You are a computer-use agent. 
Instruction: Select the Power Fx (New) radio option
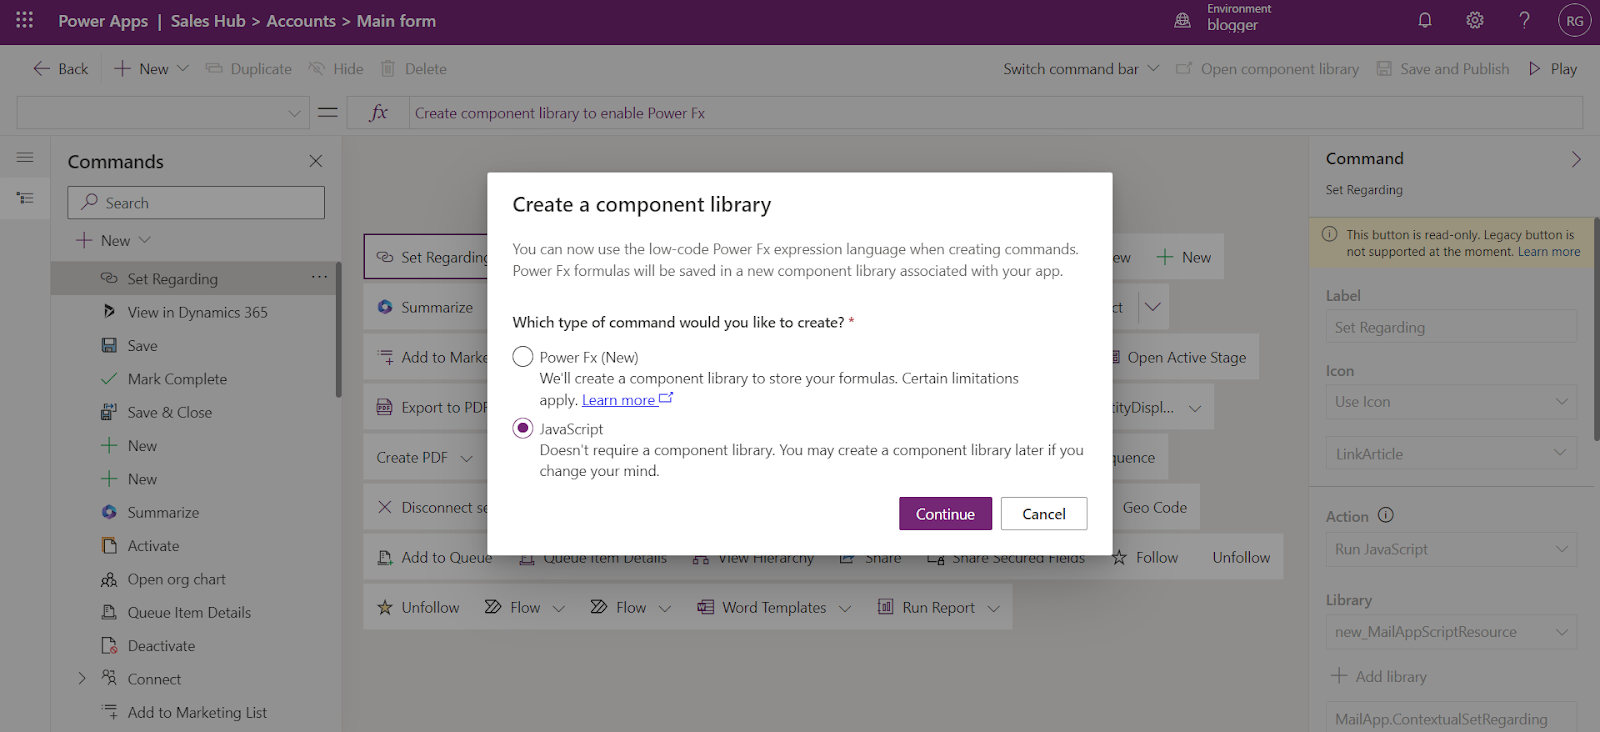tap(523, 357)
